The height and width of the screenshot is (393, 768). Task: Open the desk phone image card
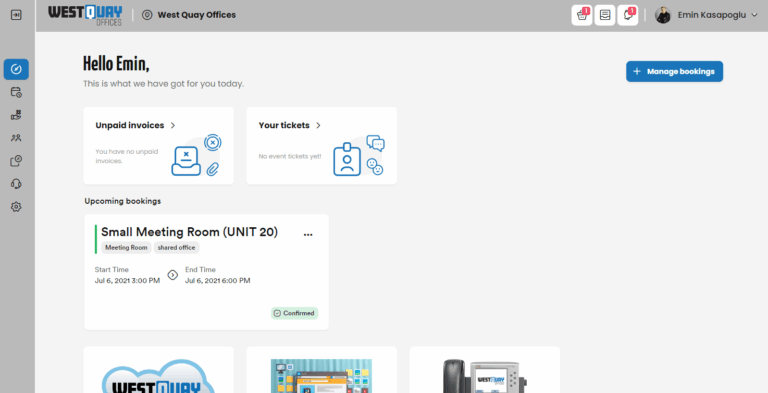click(x=484, y=370)
